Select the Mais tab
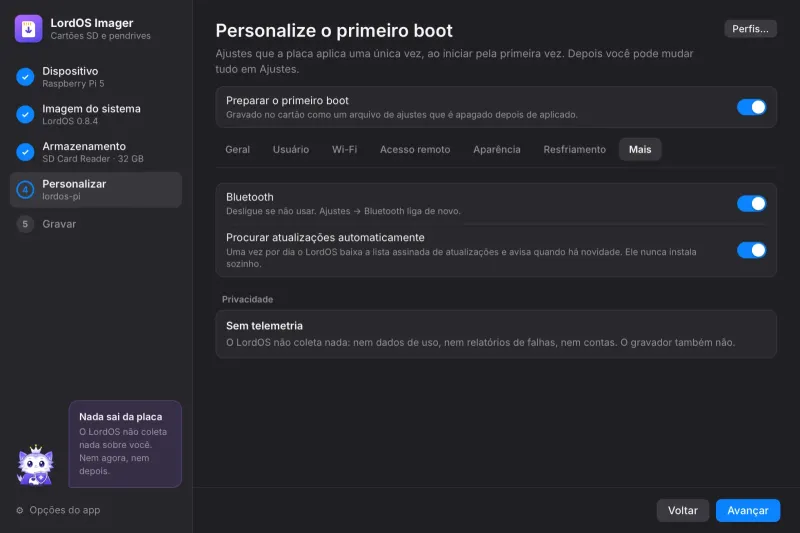This screenshot has width=800, height=533. pos(640,149)
